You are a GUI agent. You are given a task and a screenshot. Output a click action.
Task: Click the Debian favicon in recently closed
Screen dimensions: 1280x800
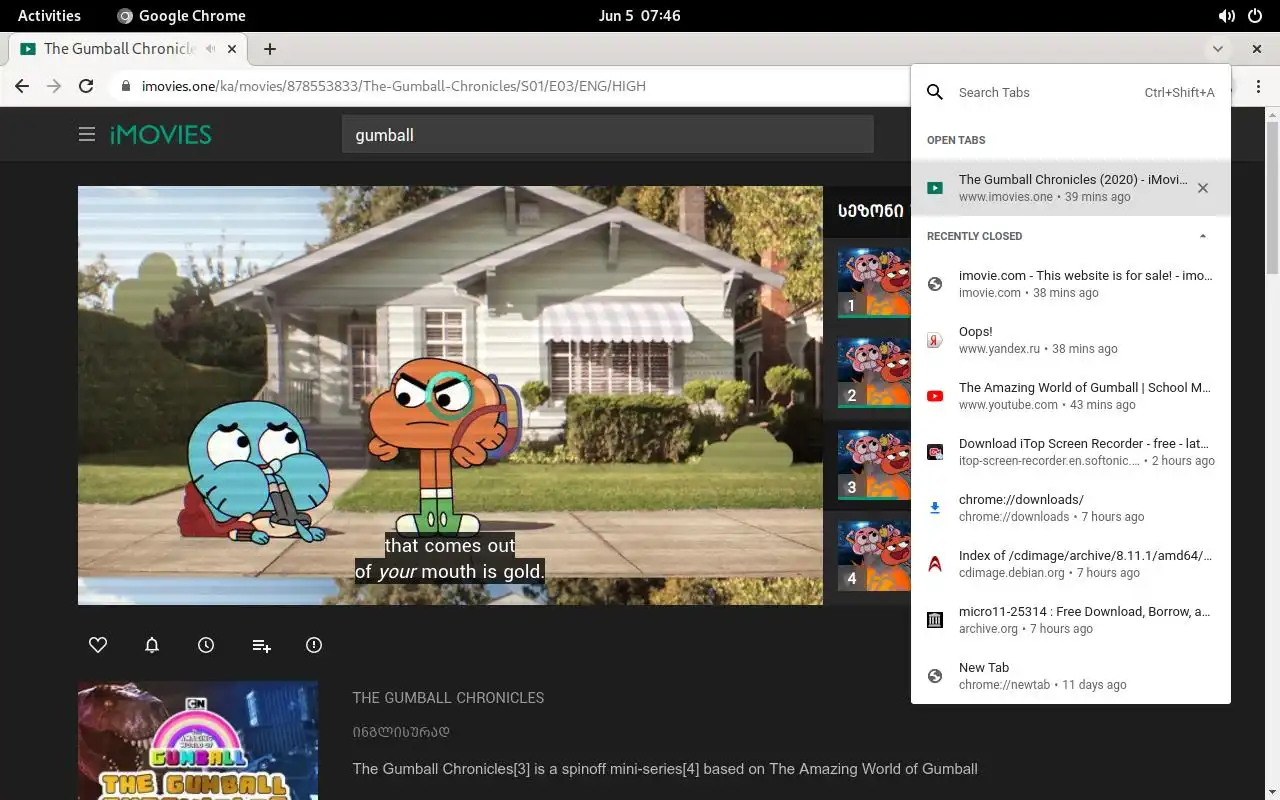935,564
